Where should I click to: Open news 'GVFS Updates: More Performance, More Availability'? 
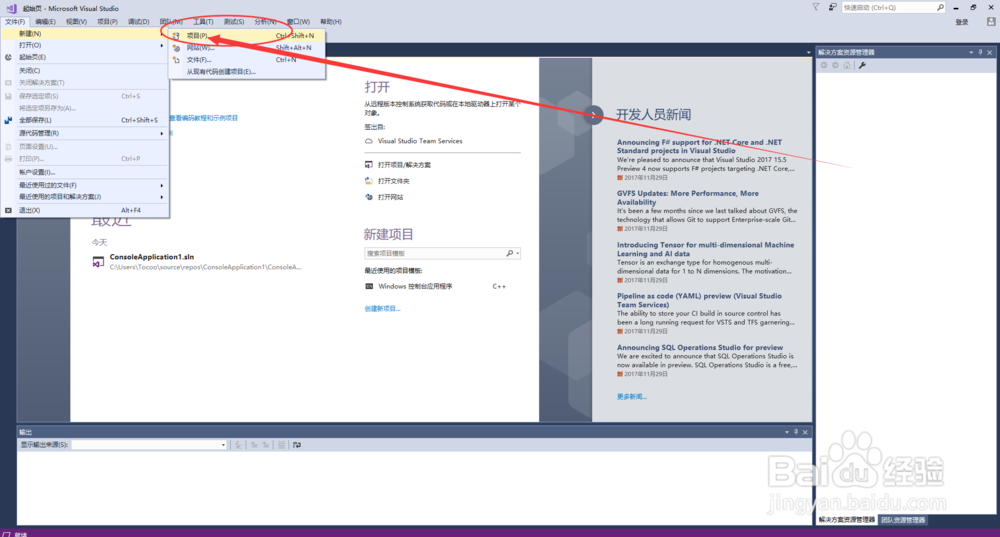tap(688, 198)
